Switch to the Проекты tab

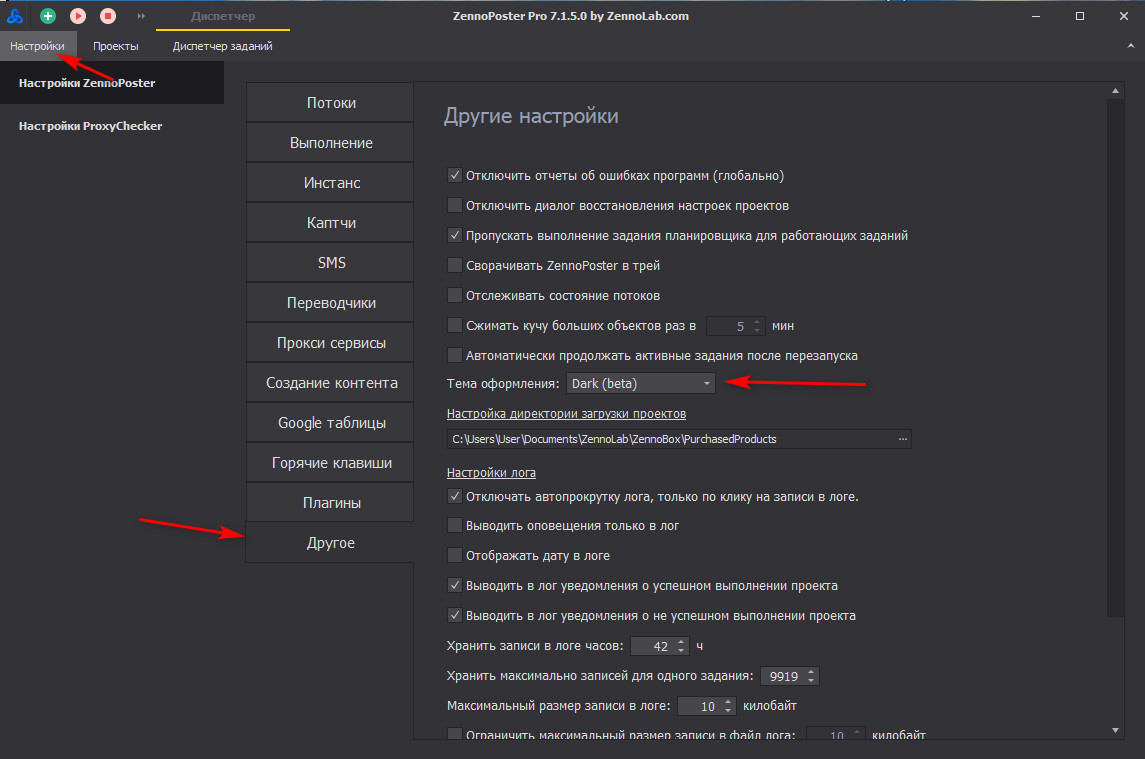(x=115, y=46)
